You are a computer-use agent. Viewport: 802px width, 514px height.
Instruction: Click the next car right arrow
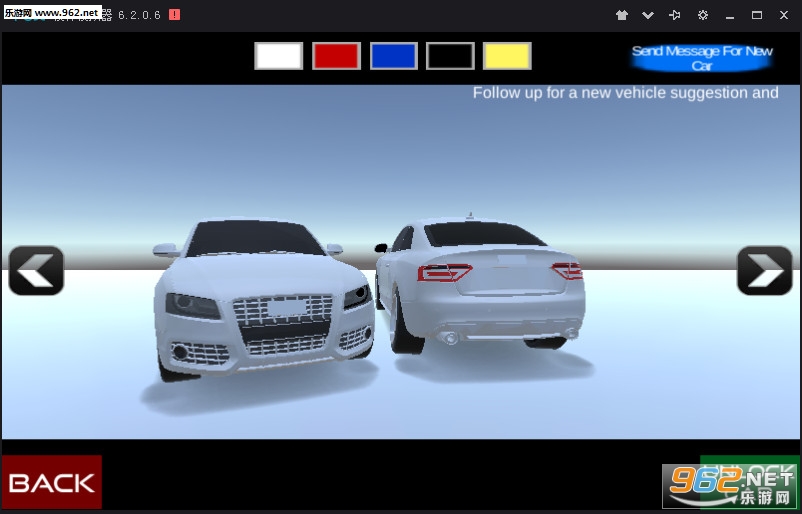click(x=765, y=271)
